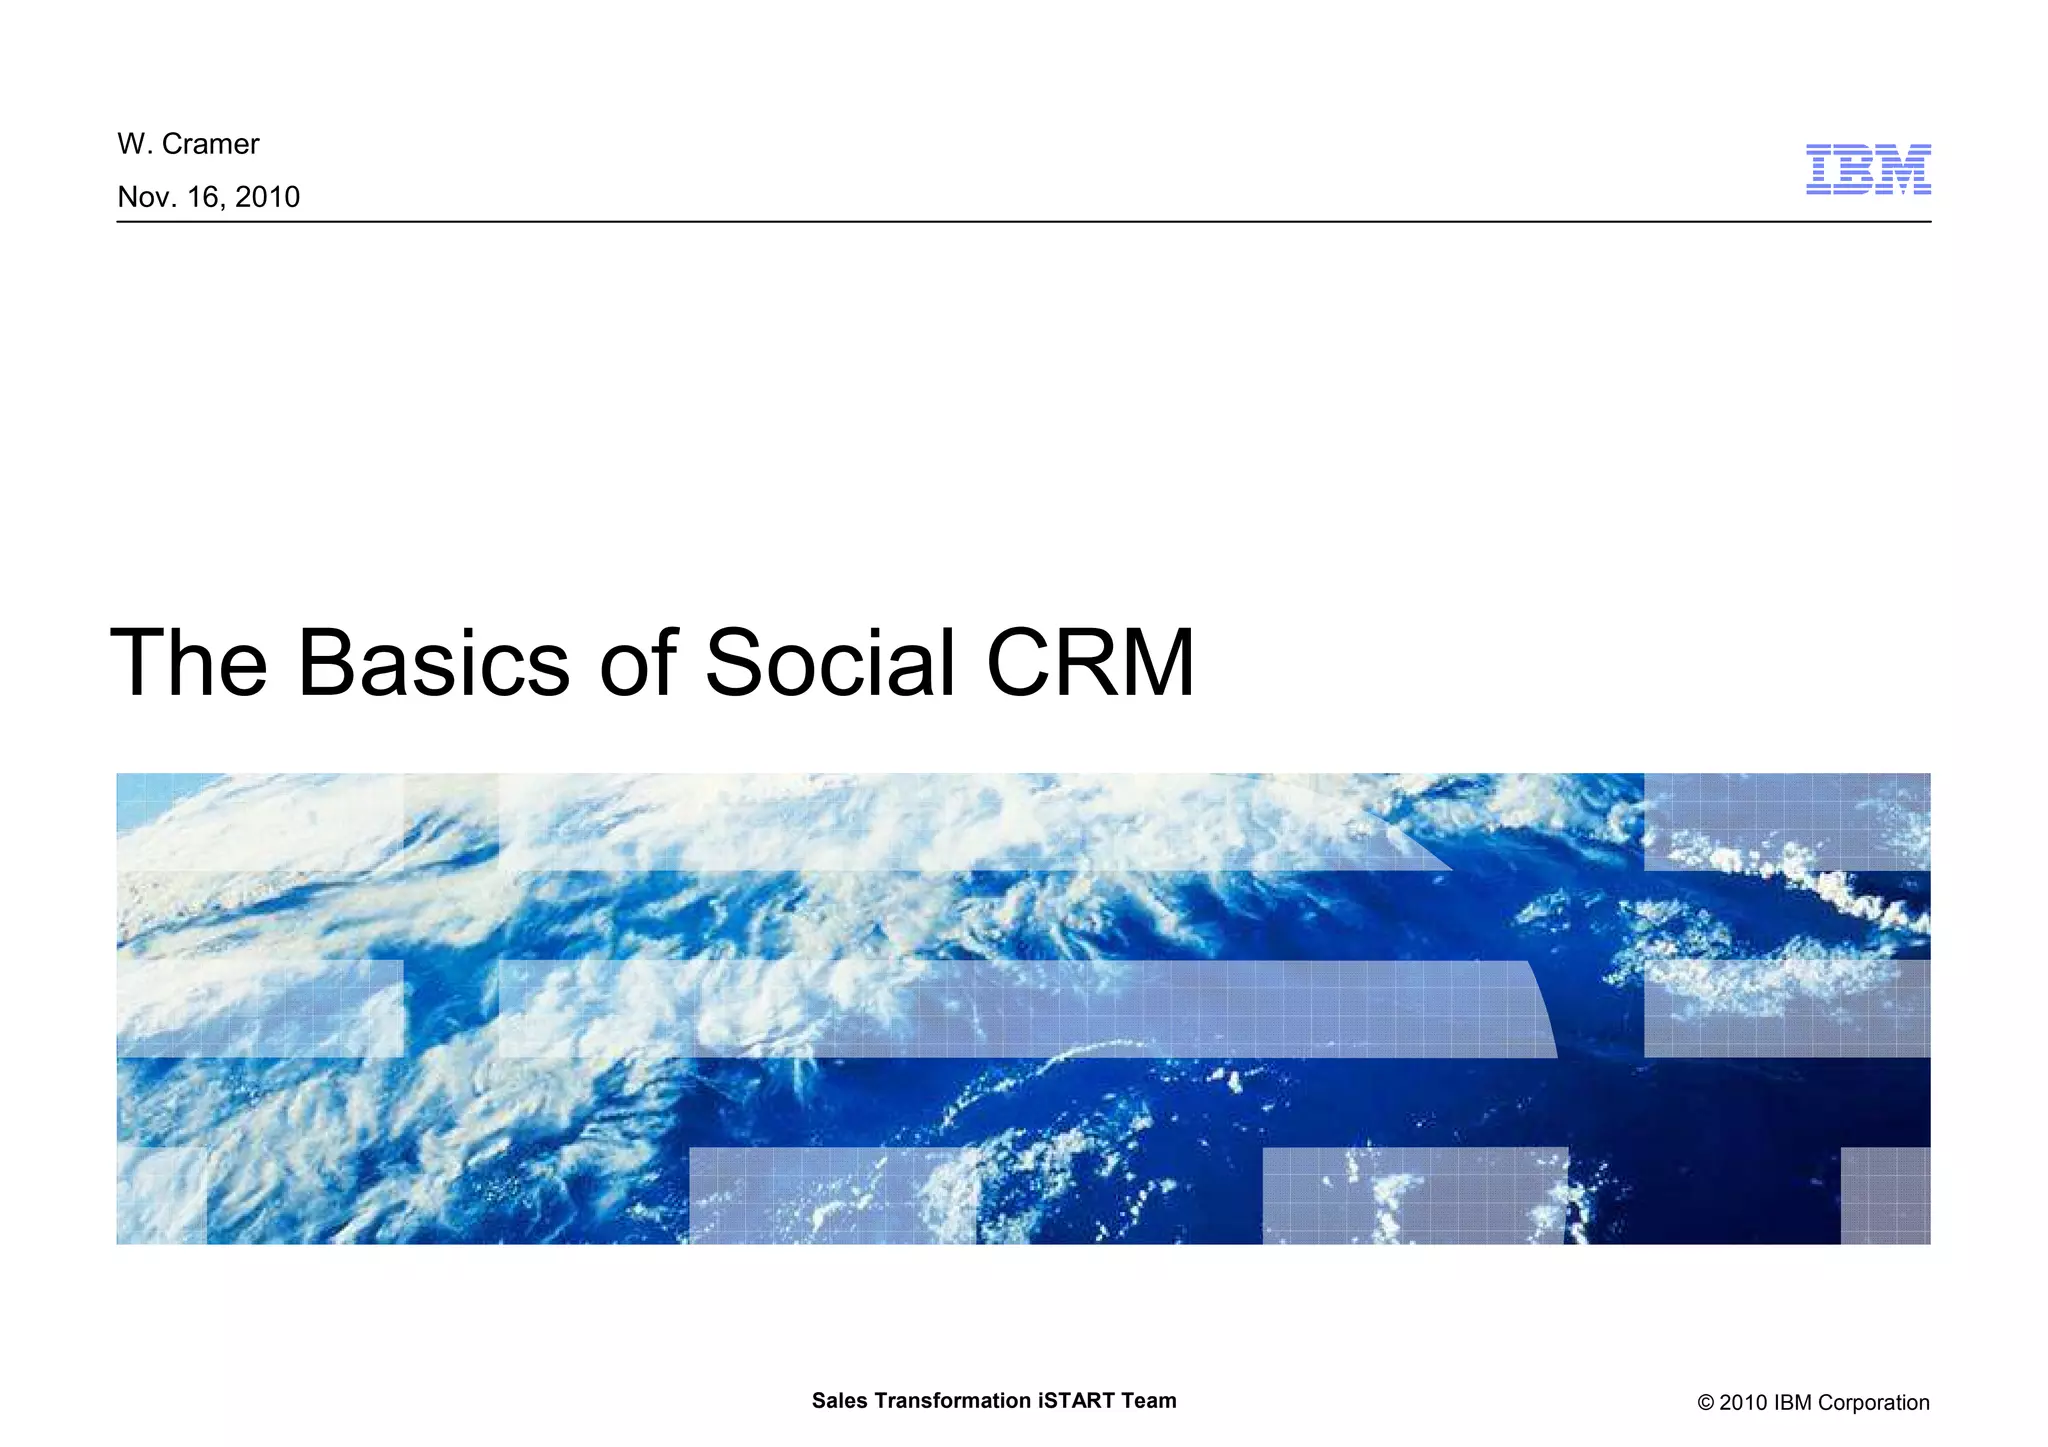Click the translucent rectangle at banner right middle
The height and width of the screenshot is (1447, 2048).
pyautogui.click(x=1786, y=1008)
